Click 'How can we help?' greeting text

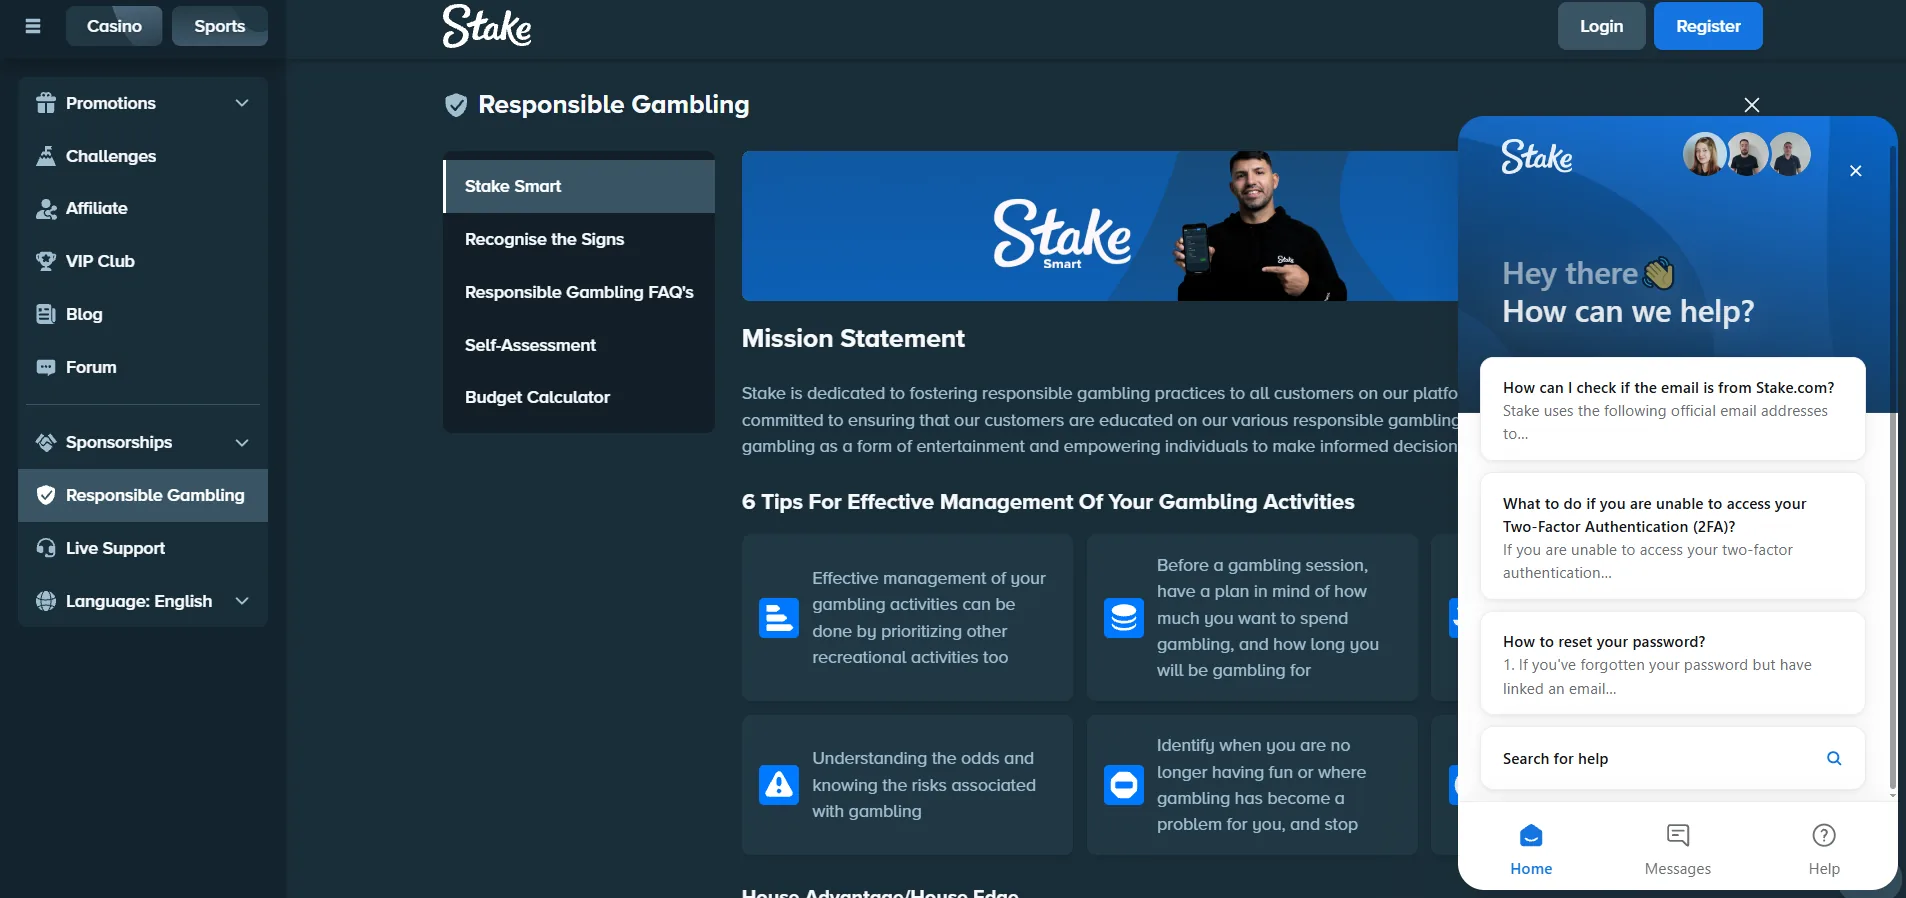point(1628,312)
